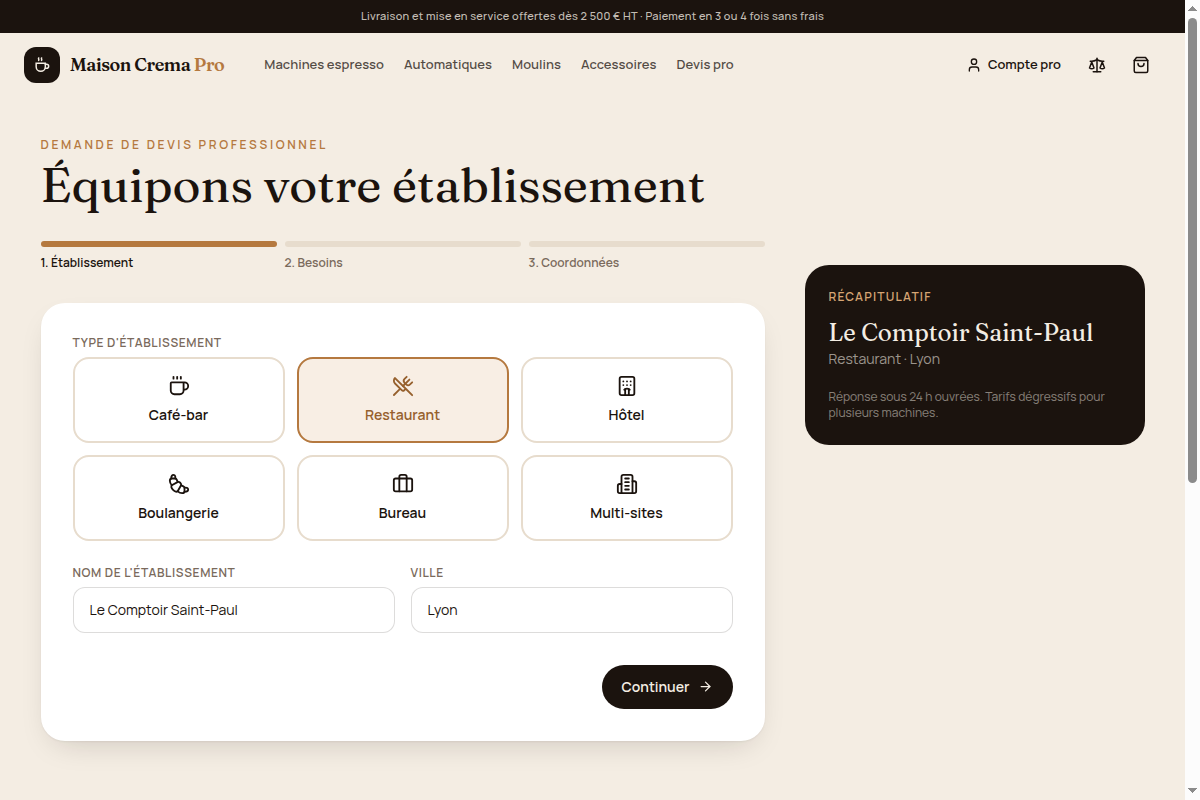Click the Compte pro user icon

974,65
